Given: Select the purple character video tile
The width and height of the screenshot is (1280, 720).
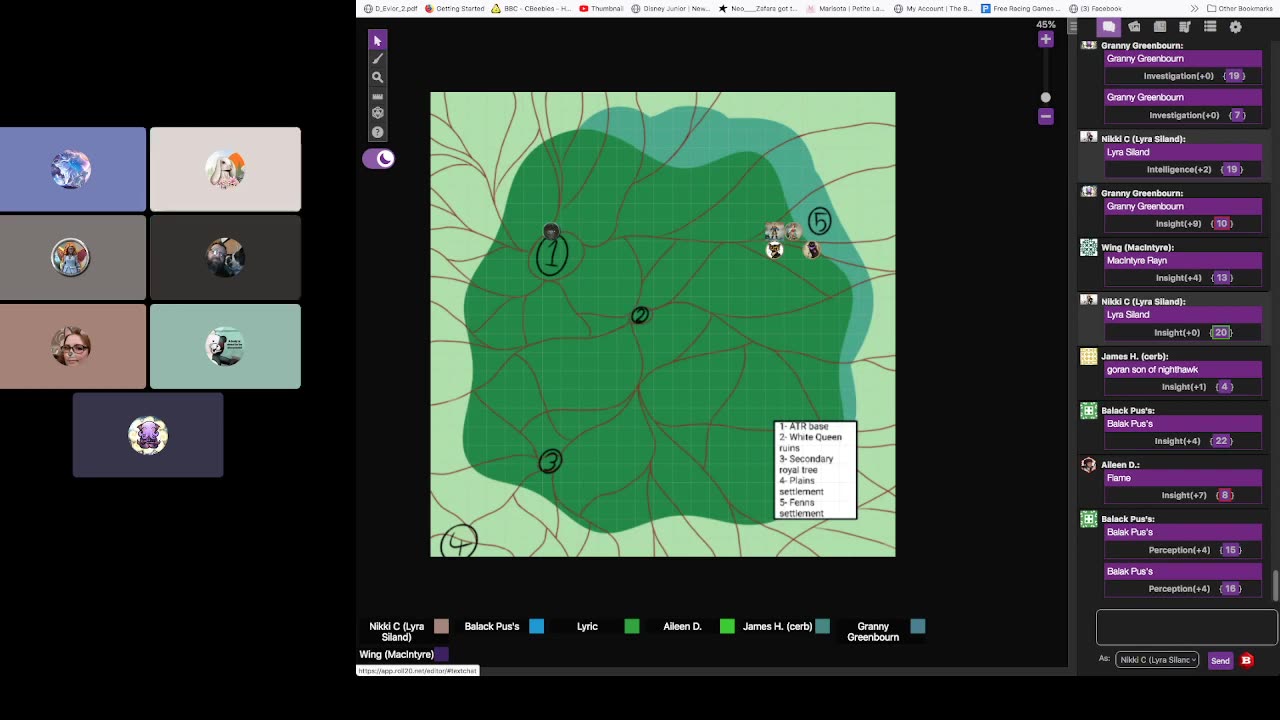Looking at the screenshot, I should [148, 435].
